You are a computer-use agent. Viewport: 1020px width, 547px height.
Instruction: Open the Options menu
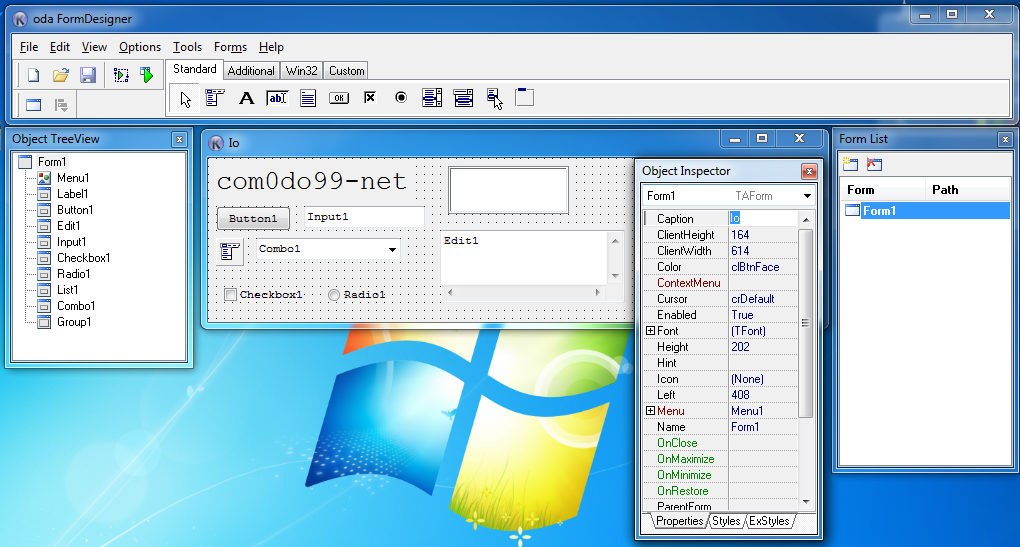click(140, 47)
